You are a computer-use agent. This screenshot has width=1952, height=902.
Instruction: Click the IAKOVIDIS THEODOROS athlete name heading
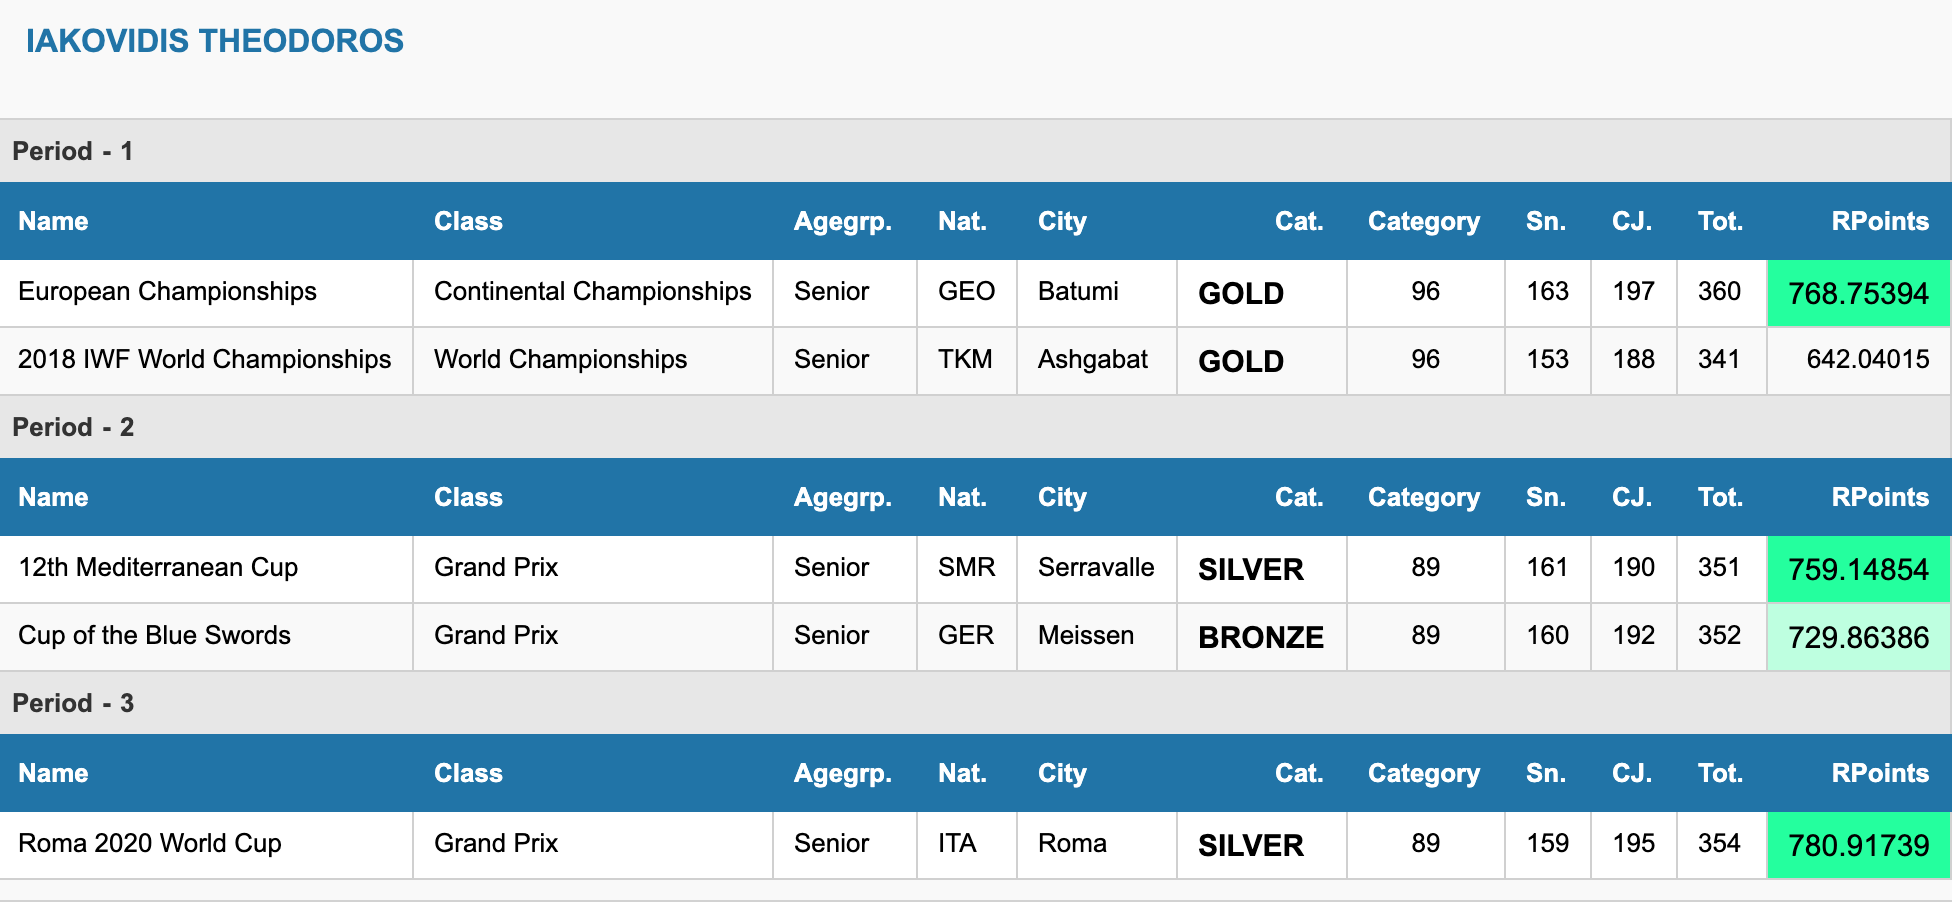point(215,41)
